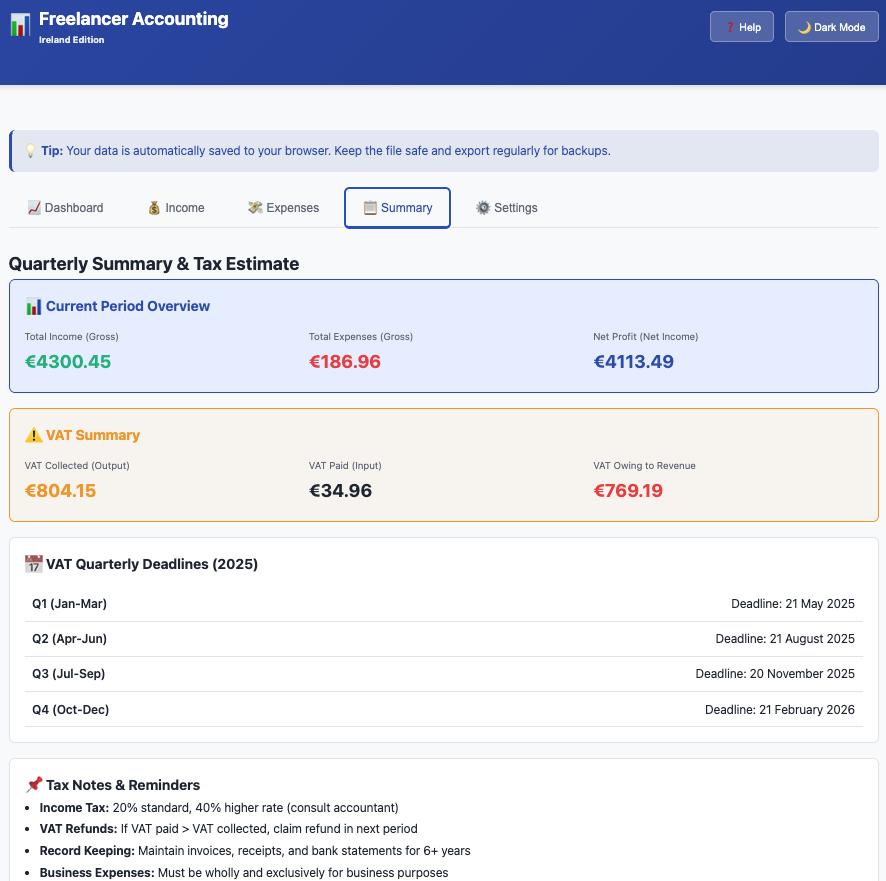This screenshot has width=886, height=881.
Task: Click the 'Freelancer Accounting' title text
Action: tap(133, 19)
